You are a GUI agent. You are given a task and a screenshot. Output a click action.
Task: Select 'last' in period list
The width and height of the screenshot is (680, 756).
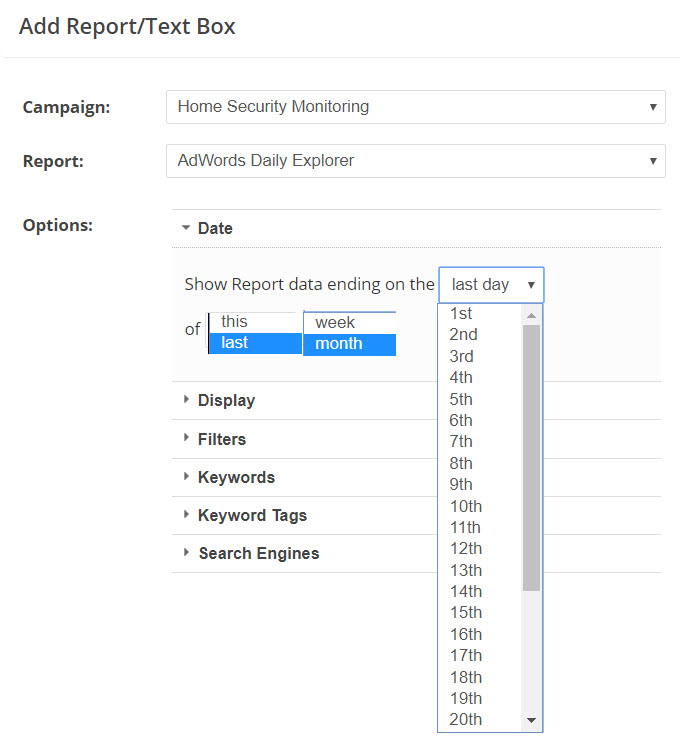[x=254, y=343]
